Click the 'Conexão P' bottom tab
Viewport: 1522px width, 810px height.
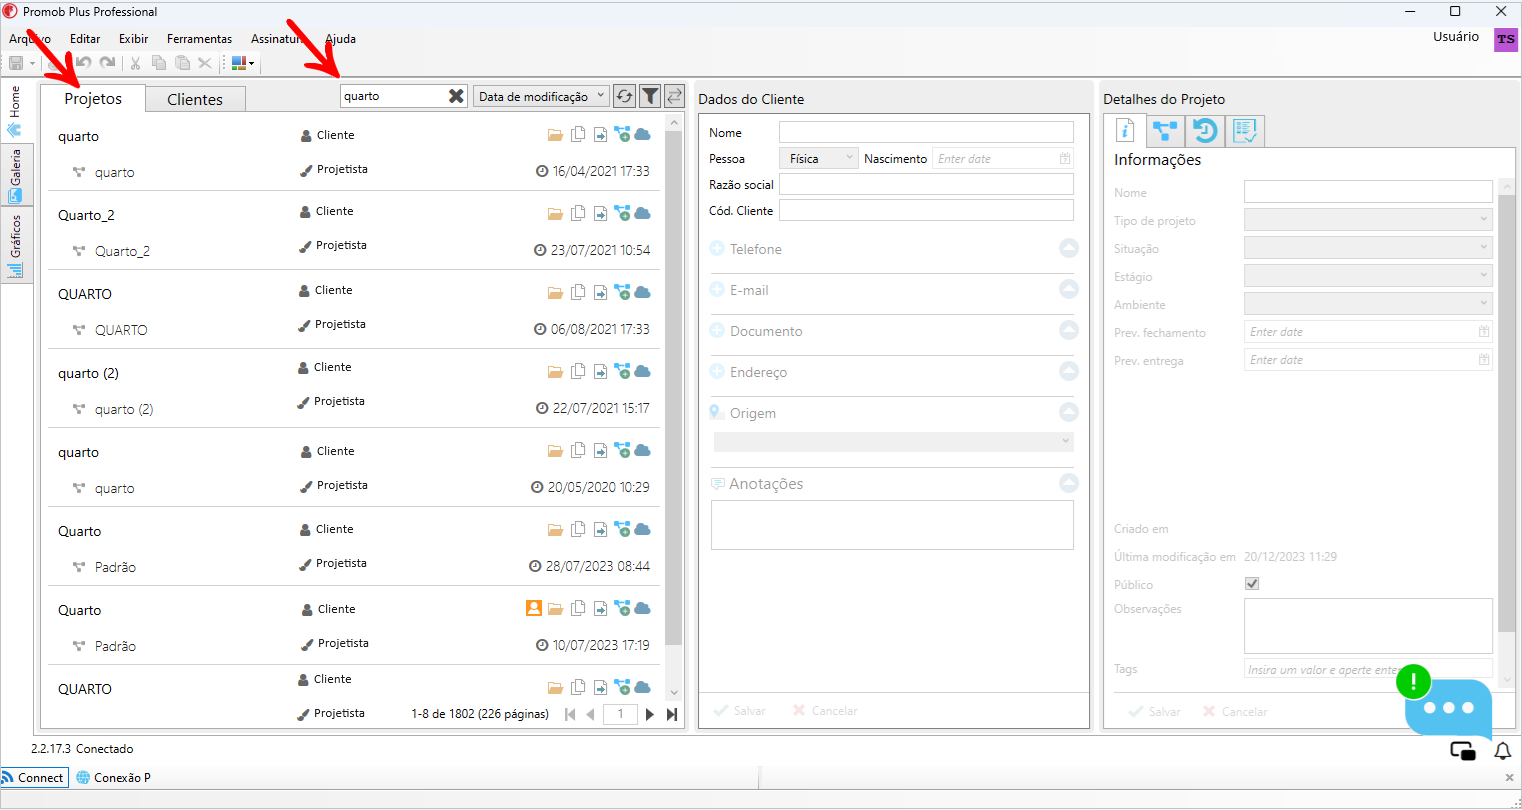point(114,777)
